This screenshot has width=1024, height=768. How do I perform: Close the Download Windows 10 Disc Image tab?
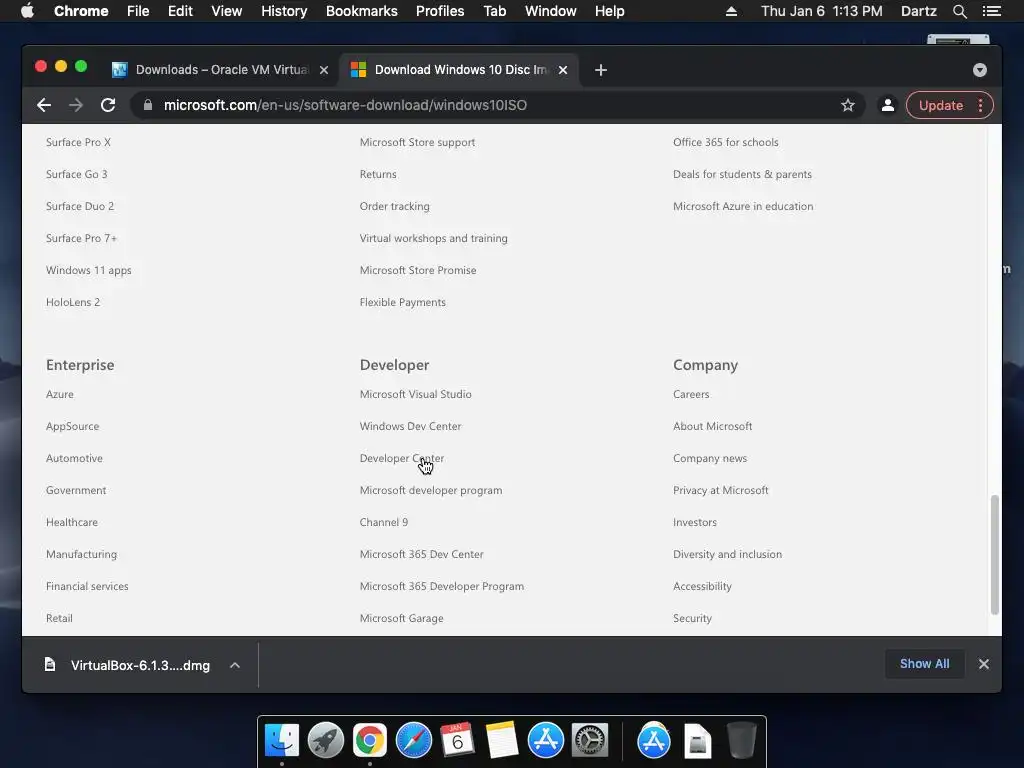(x=563, y=70)
